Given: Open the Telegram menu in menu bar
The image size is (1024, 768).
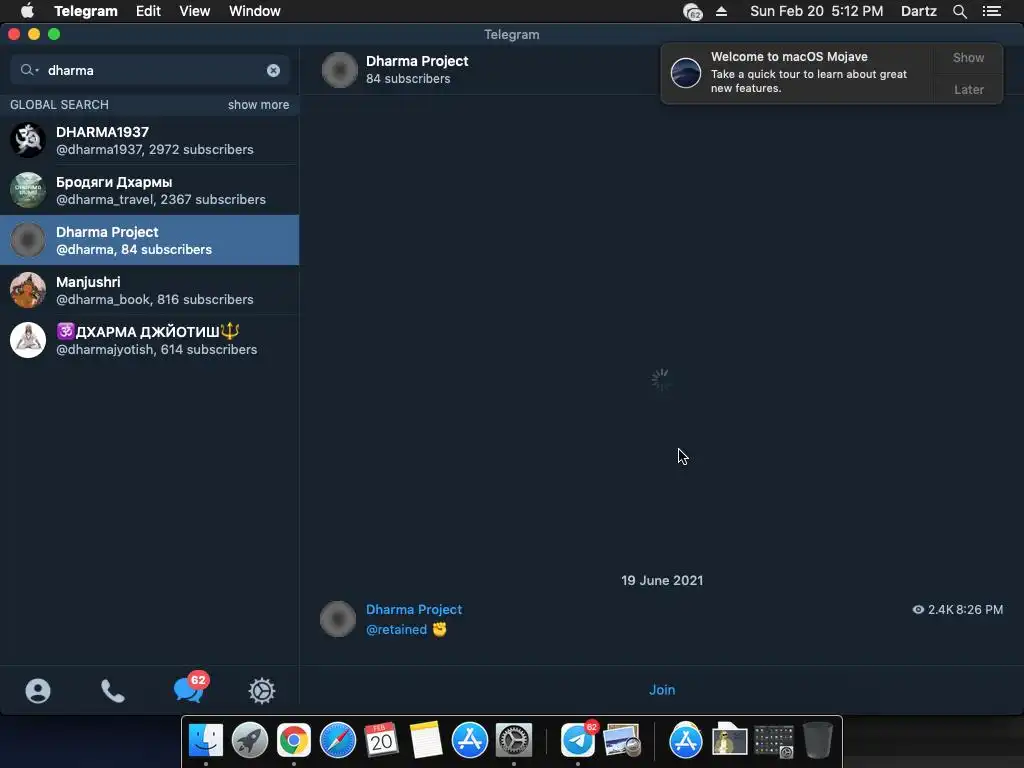Looking at the screenshot, I should pos(86,11).
